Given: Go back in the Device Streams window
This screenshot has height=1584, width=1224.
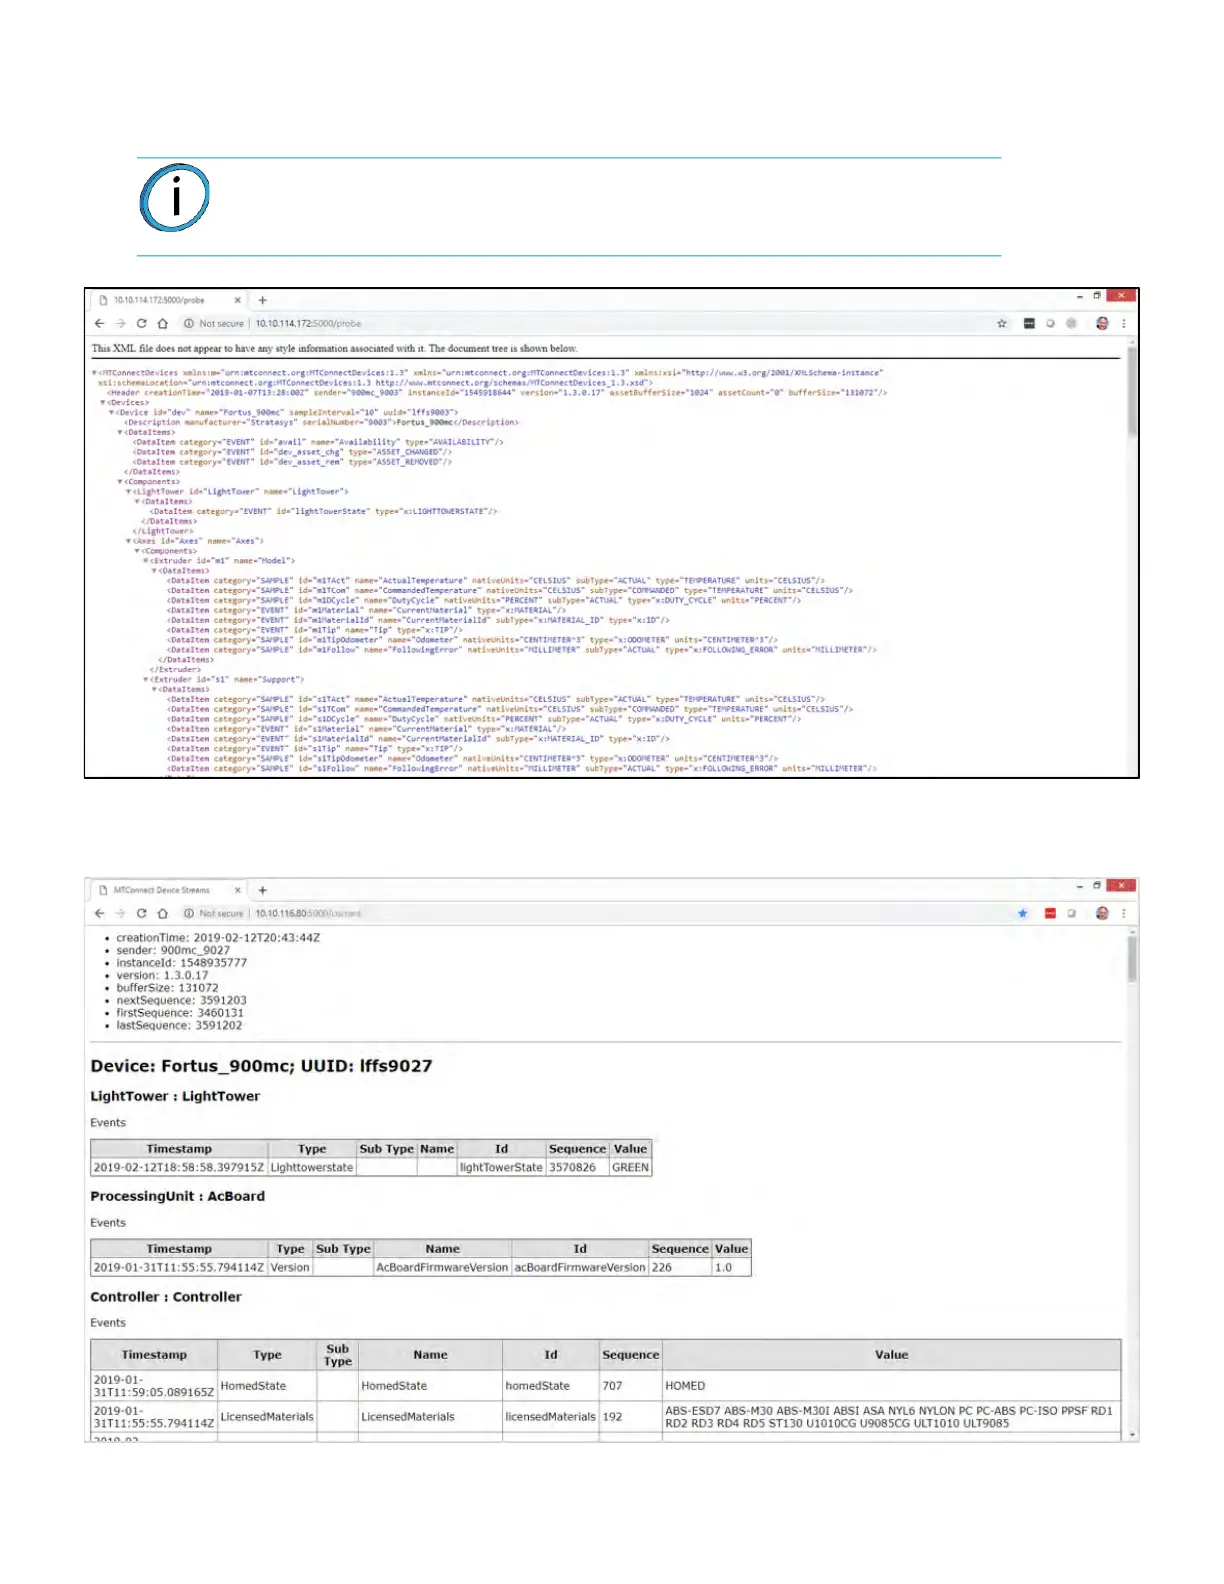Looking at the screenshot, I should [99, 914].
